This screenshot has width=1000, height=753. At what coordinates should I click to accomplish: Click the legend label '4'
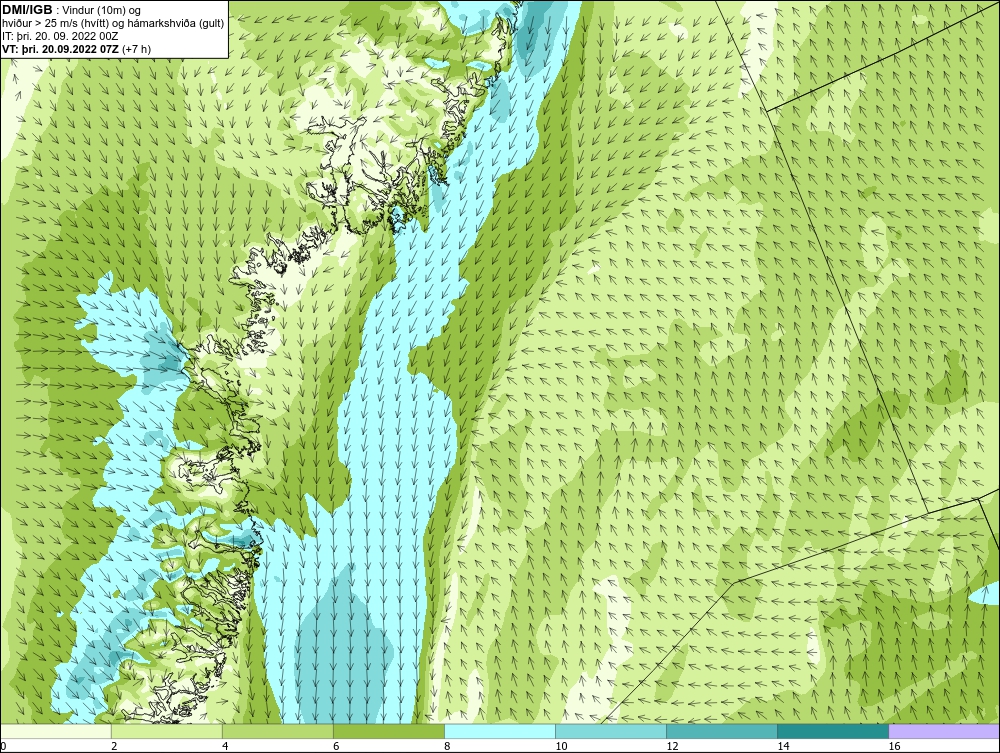224,747
